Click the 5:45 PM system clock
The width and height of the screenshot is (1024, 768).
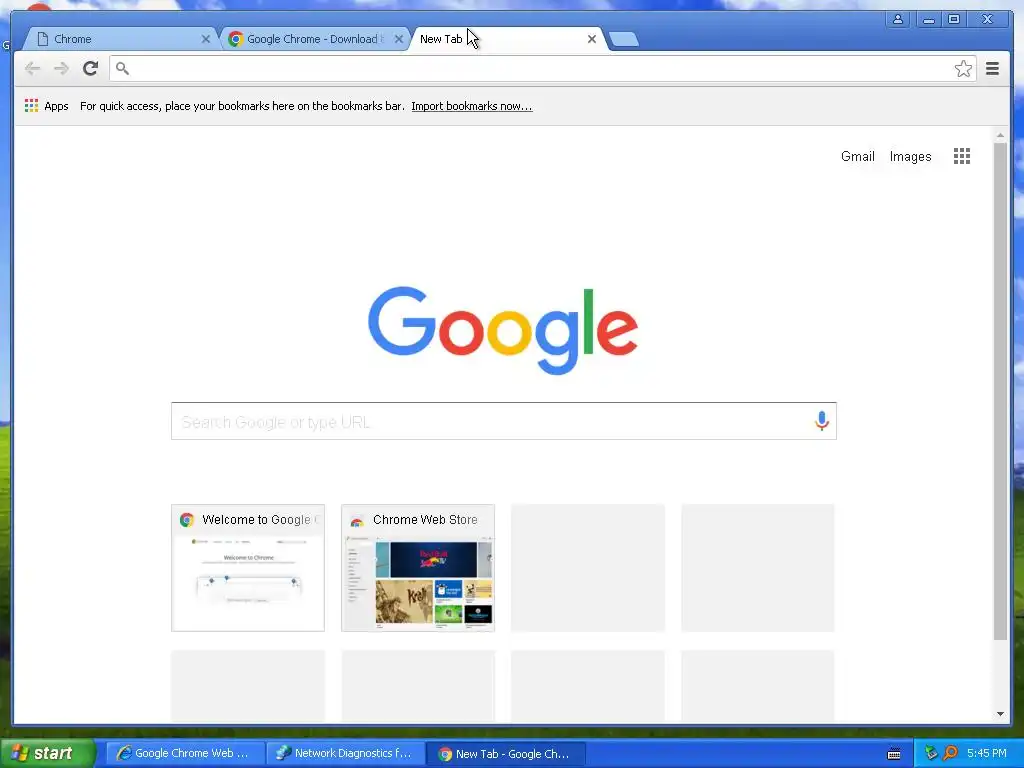(x=987, y=753)
